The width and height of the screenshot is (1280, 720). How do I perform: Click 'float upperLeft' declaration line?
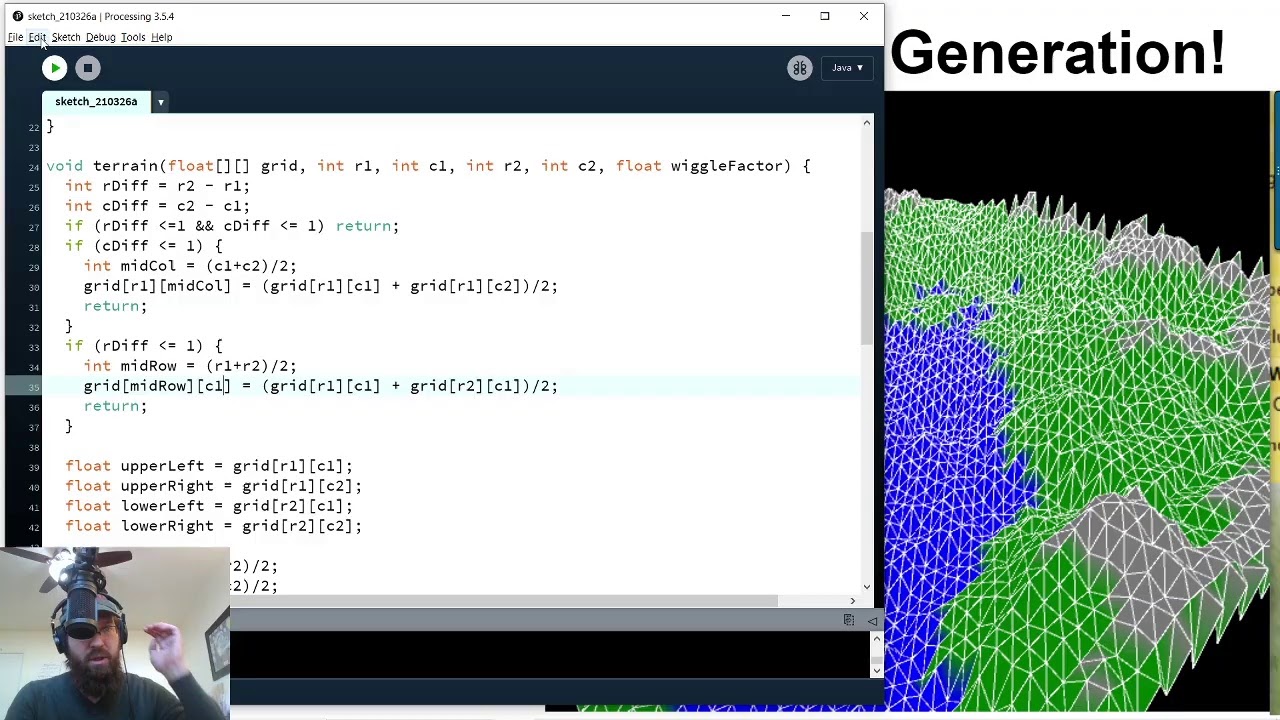(209, 466)
